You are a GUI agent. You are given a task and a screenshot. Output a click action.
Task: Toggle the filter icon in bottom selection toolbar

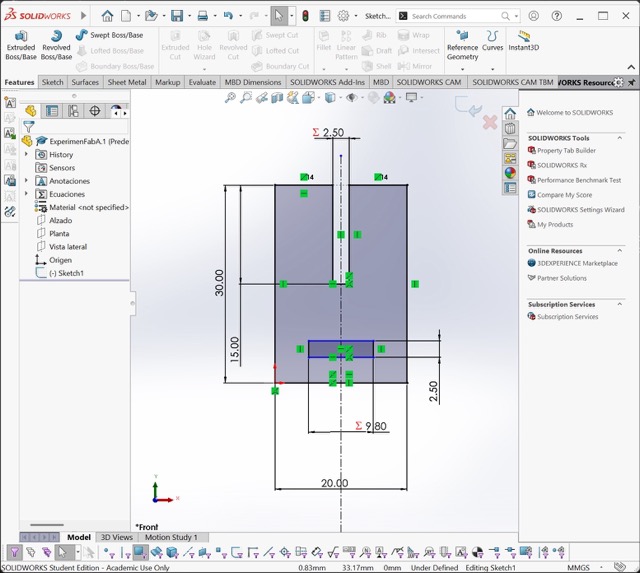14,553
